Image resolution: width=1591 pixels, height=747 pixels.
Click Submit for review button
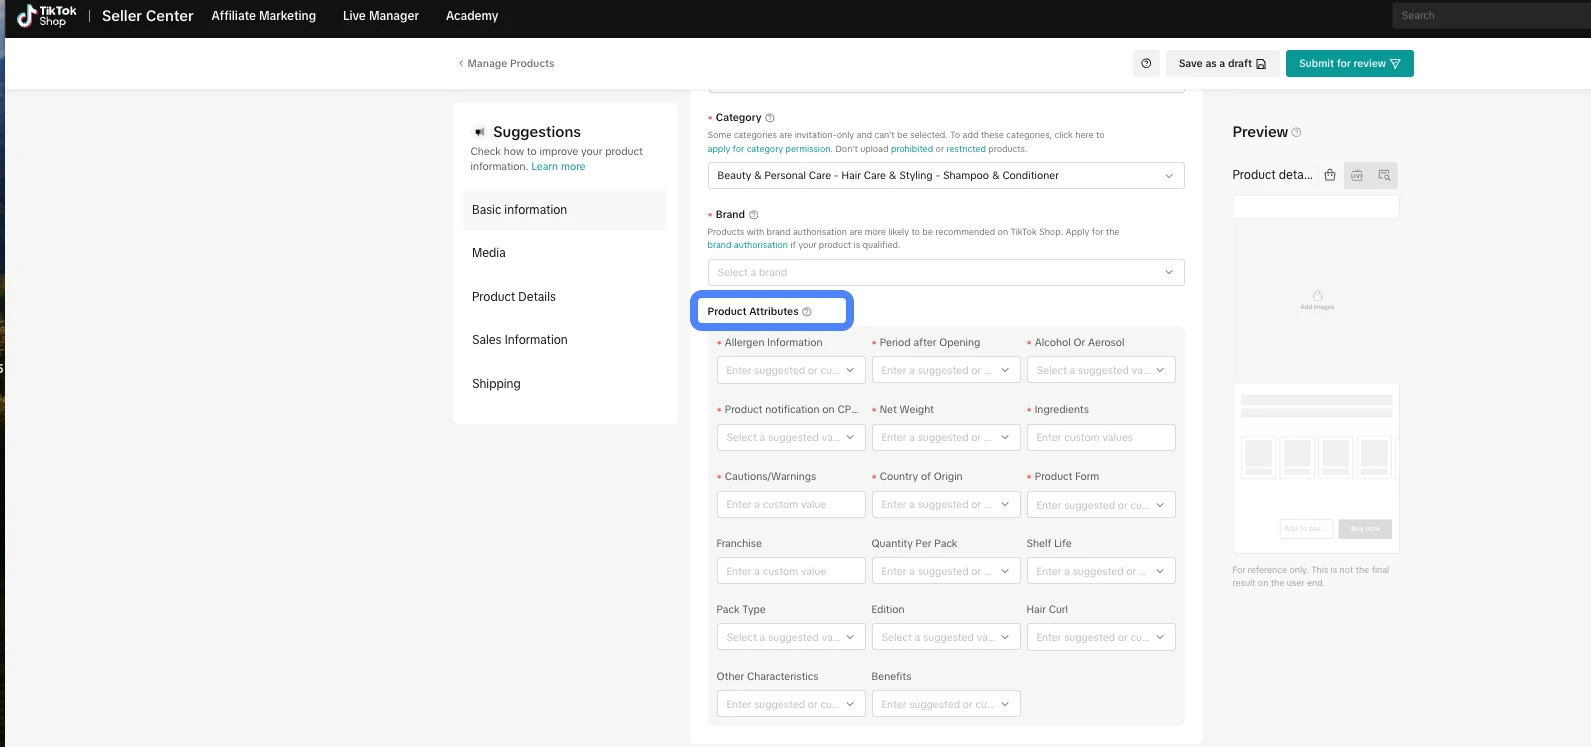click(x=1349, y=64)
